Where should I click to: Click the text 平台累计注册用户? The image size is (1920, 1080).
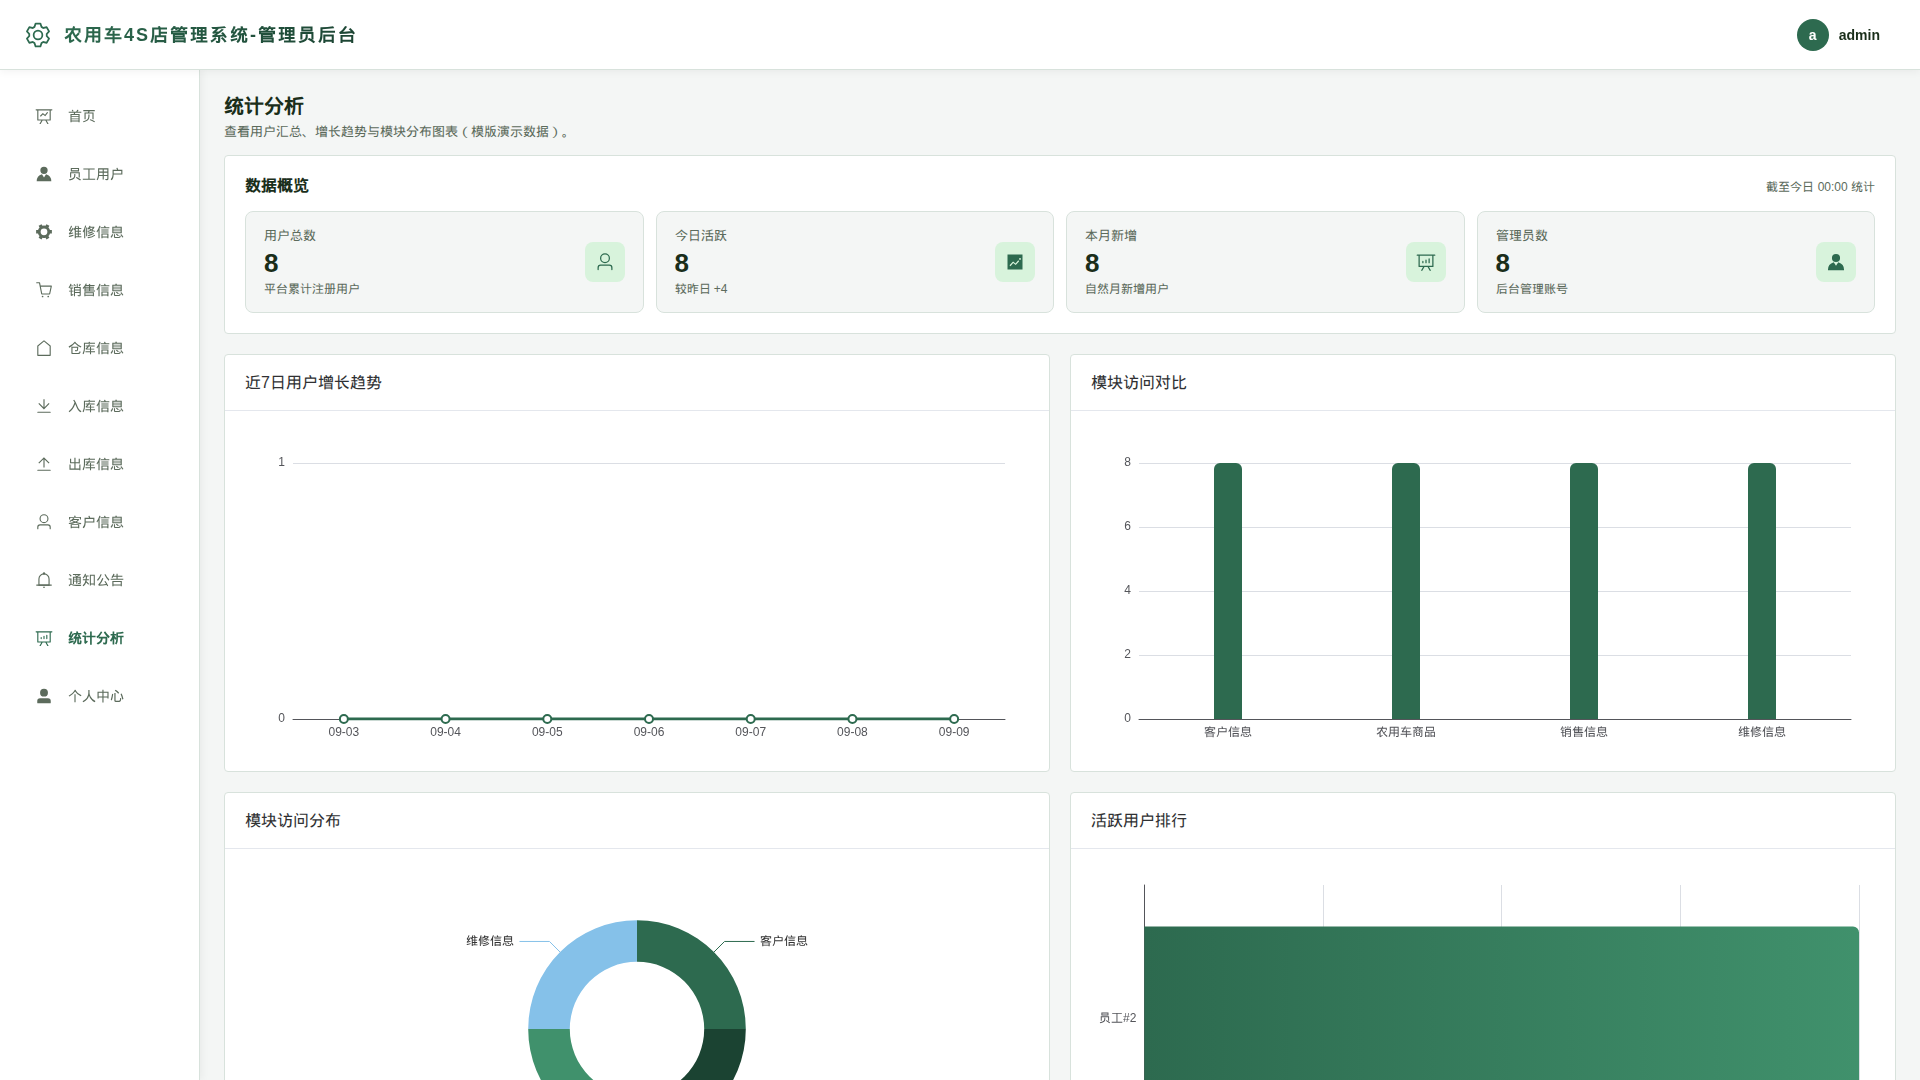(x=312, y=289)
